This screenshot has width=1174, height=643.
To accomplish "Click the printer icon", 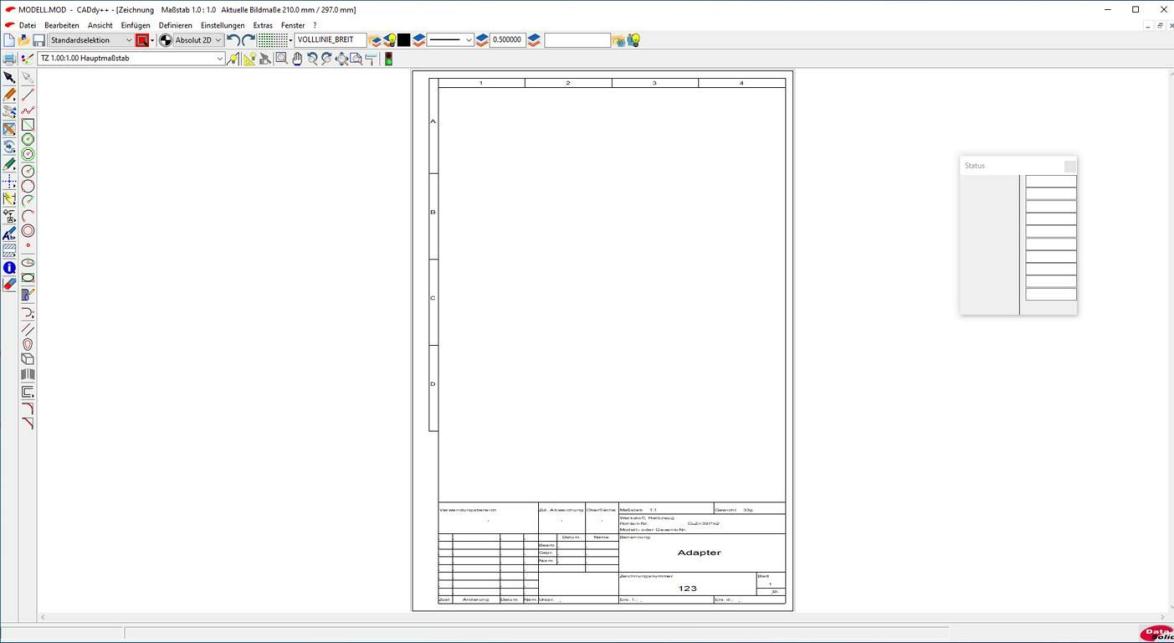I will [9, 59].
